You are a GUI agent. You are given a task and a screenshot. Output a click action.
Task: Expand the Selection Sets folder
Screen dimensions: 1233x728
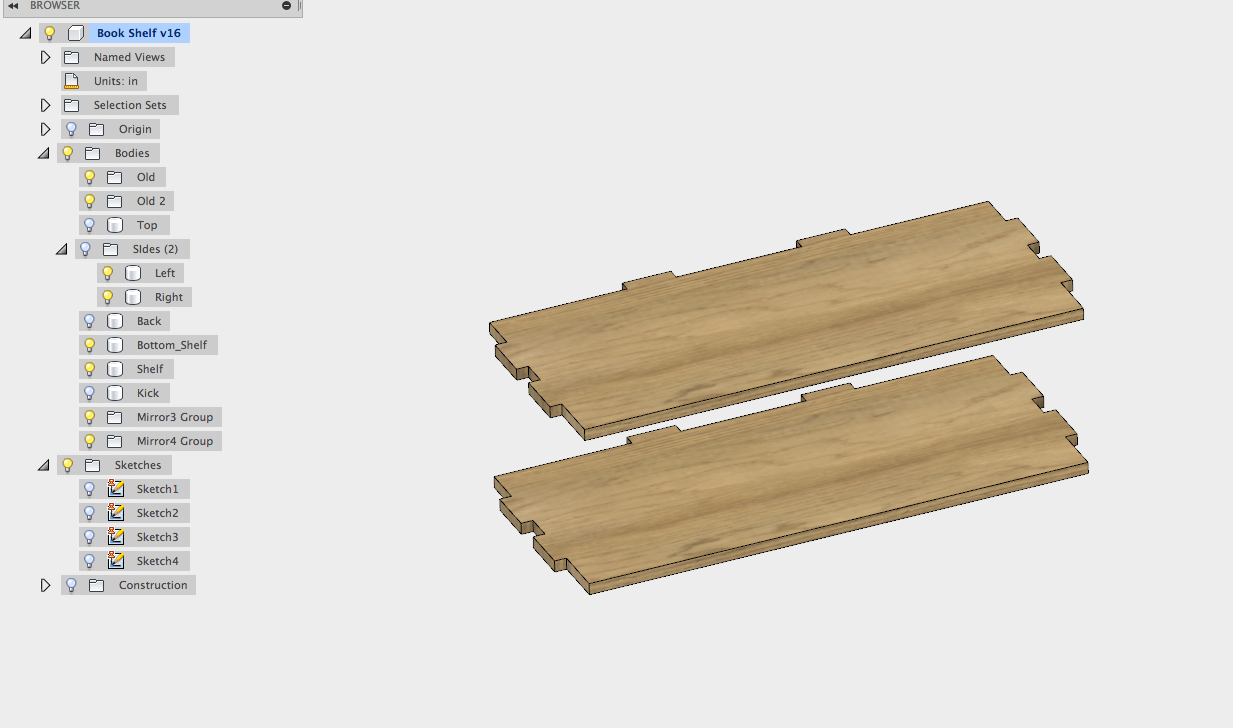pyautogui.click(x=45, y=105)
